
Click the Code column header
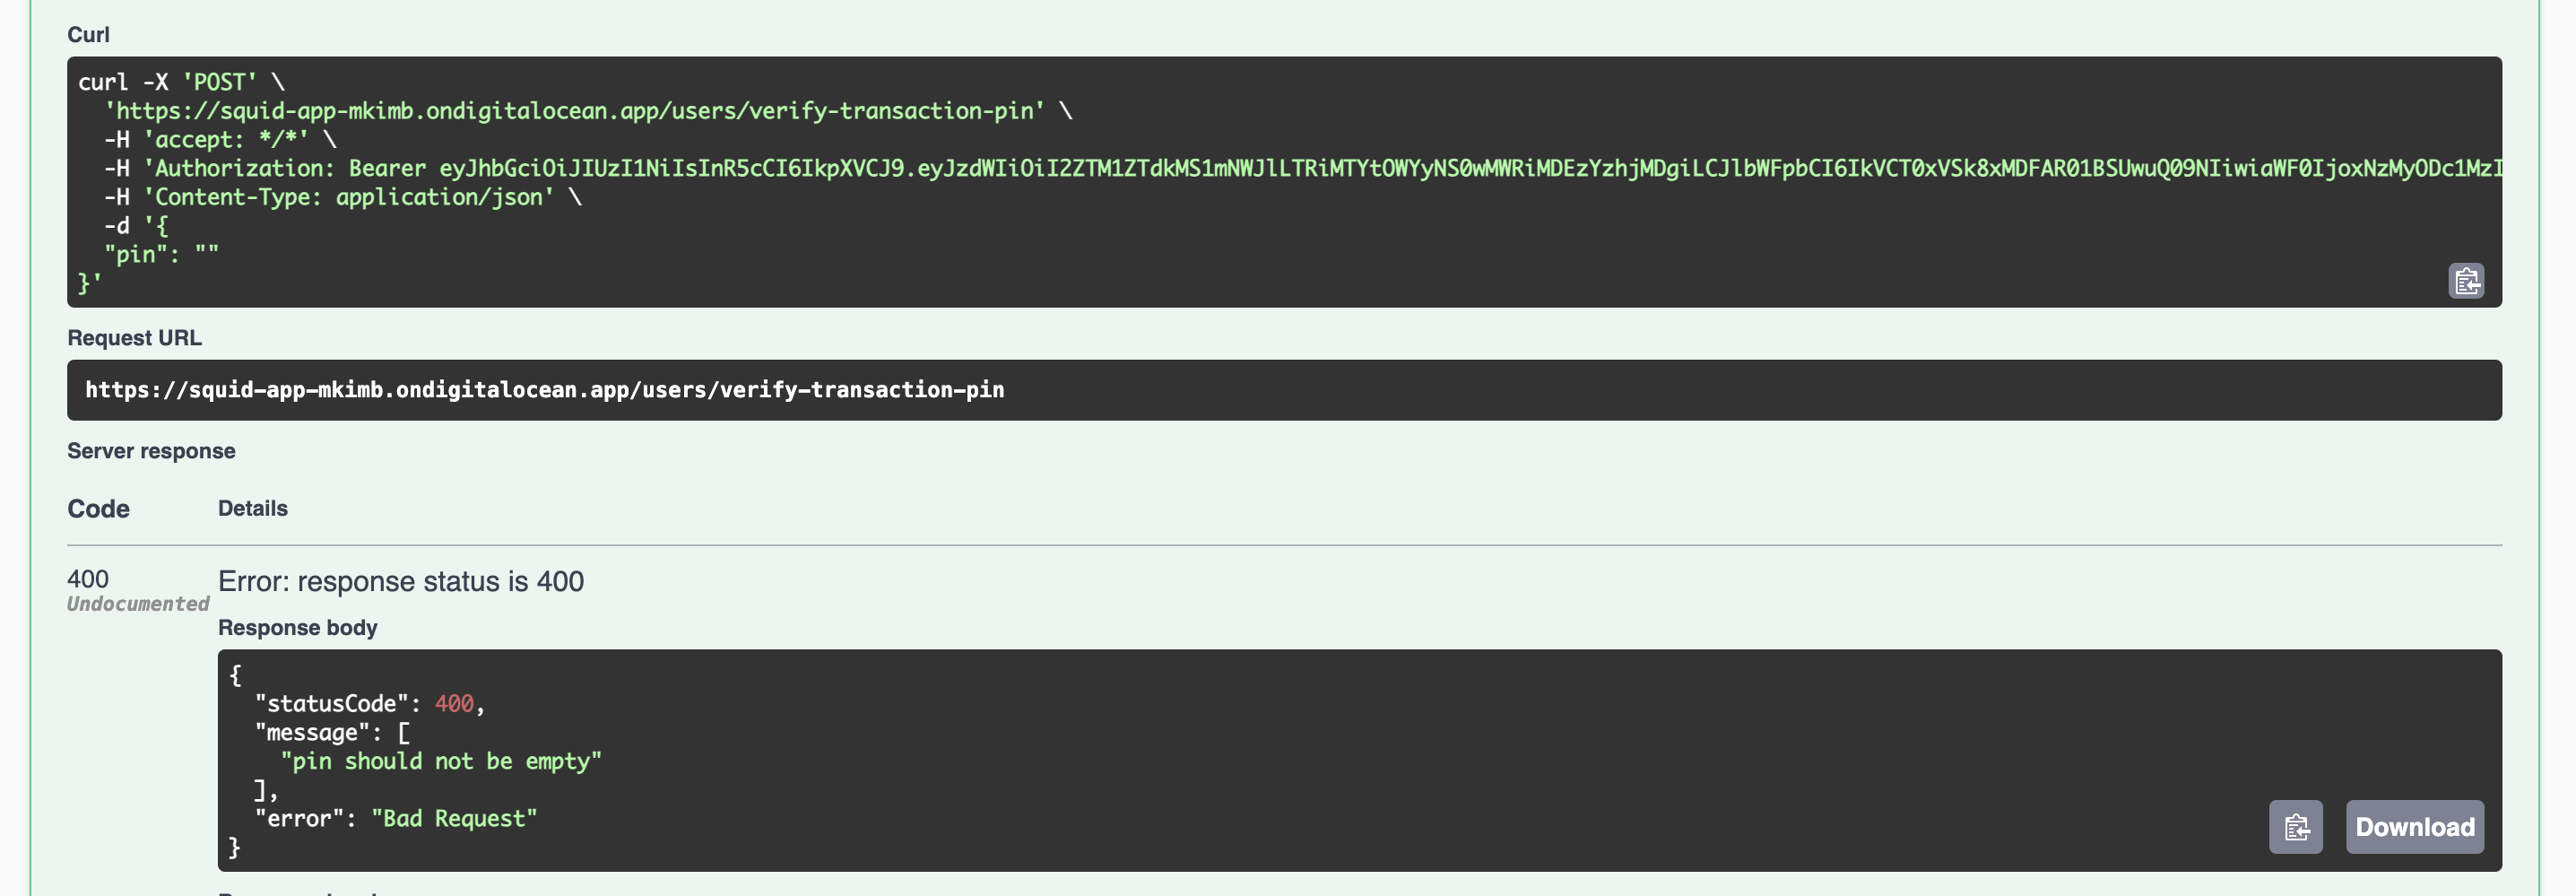pyautogui.click(x=98, y=508)
